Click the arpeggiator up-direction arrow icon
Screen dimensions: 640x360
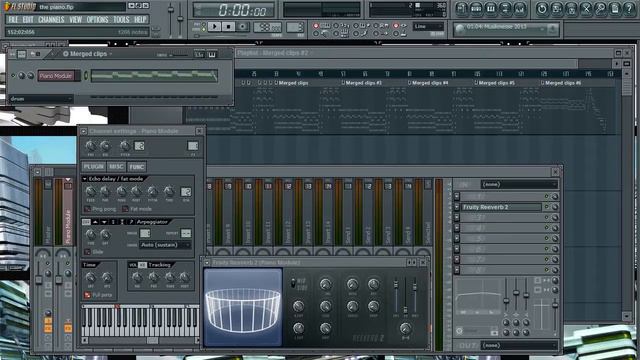pyautogui.click(x=95, y=222)
